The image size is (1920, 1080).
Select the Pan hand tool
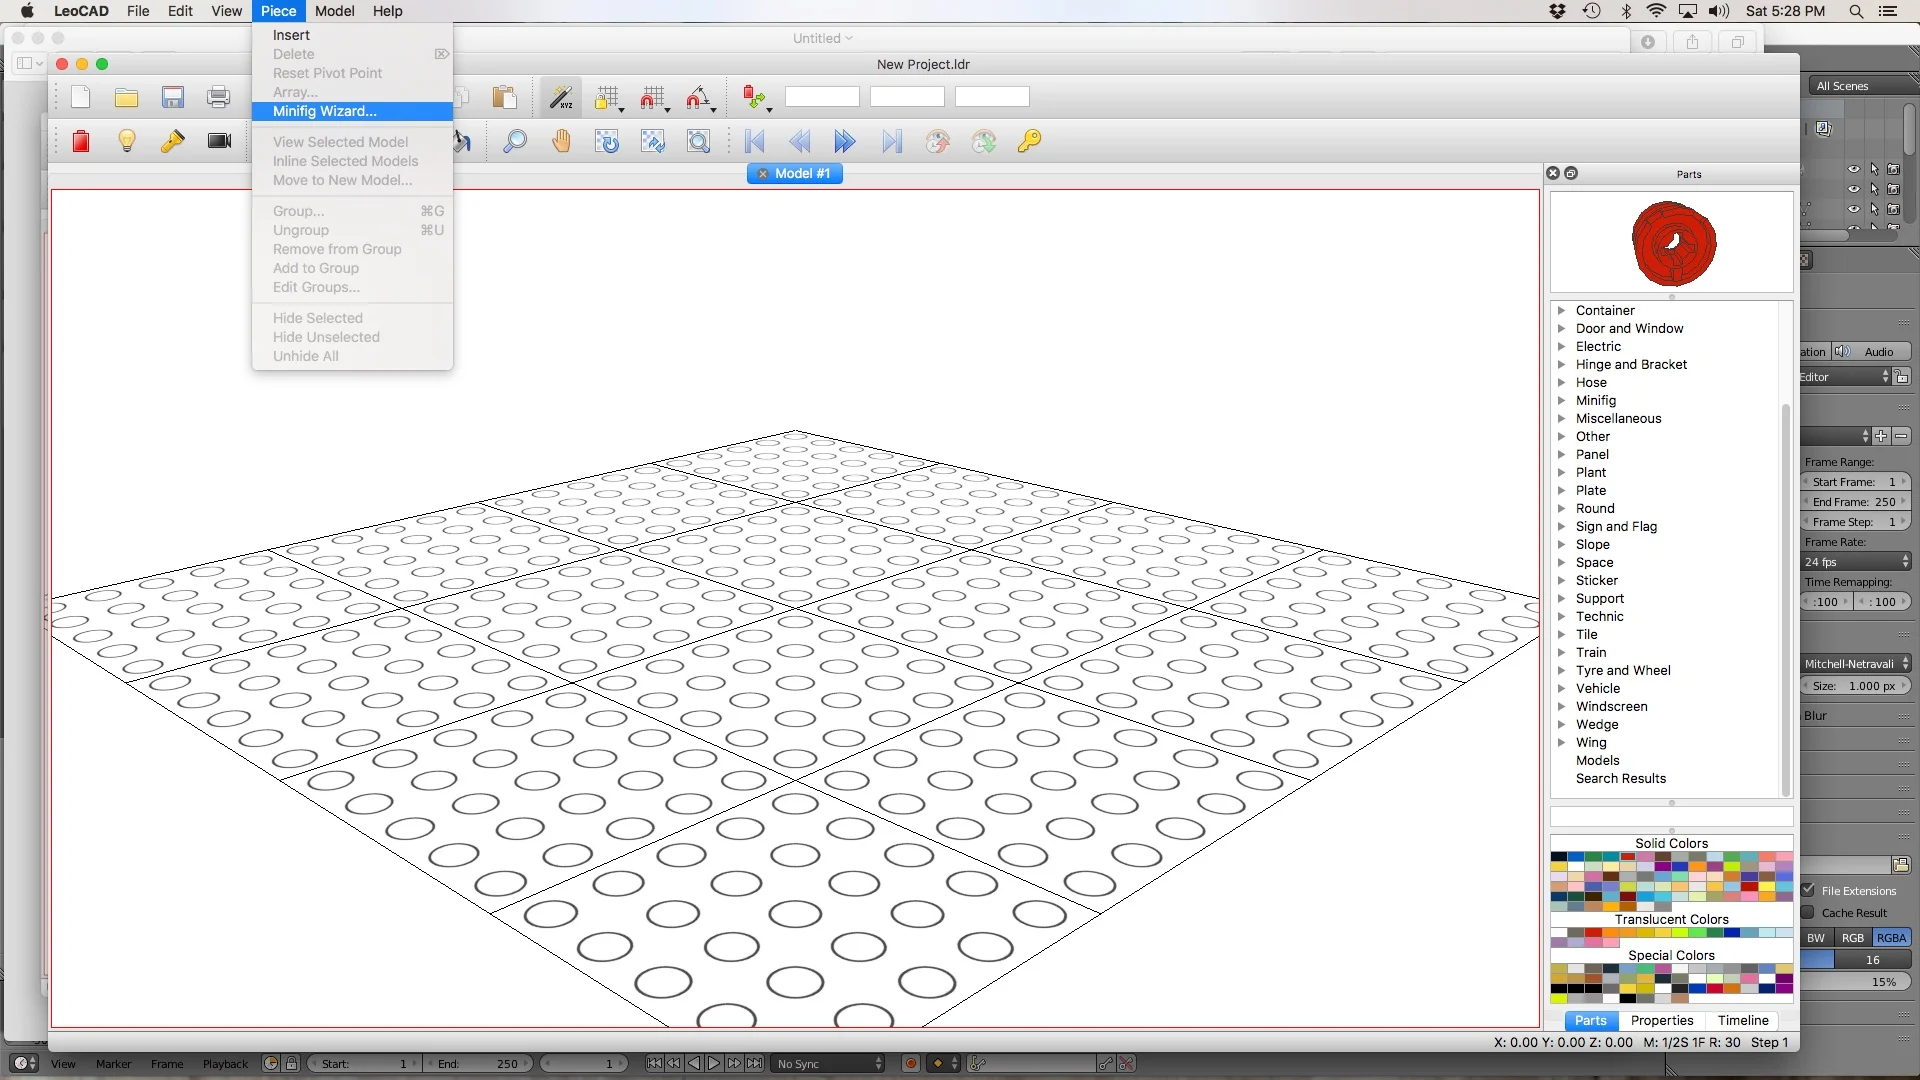pyautogui.click(x=561, y=141)
